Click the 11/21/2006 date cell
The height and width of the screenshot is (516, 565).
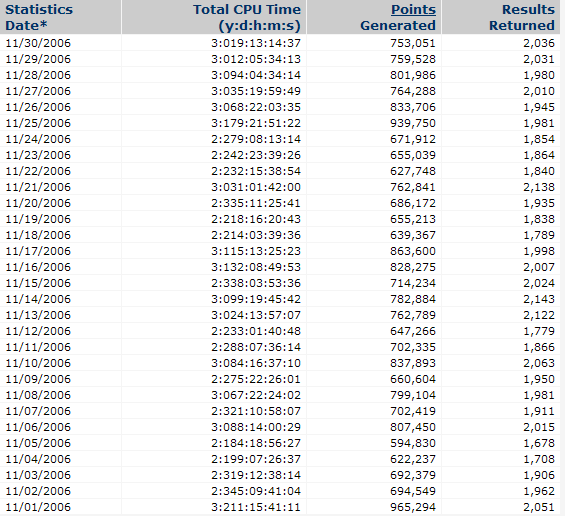pos(38,187)
